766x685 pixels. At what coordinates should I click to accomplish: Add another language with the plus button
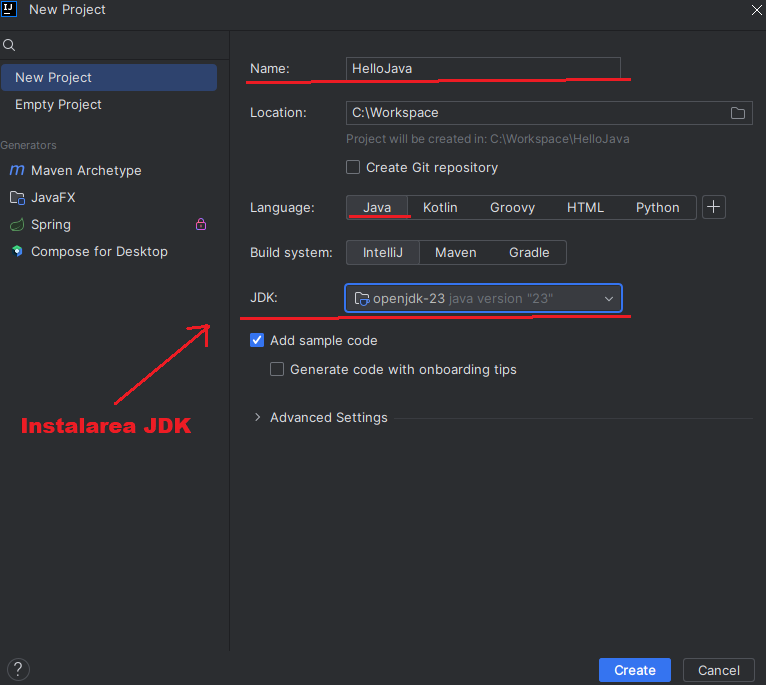click(714, 207)
